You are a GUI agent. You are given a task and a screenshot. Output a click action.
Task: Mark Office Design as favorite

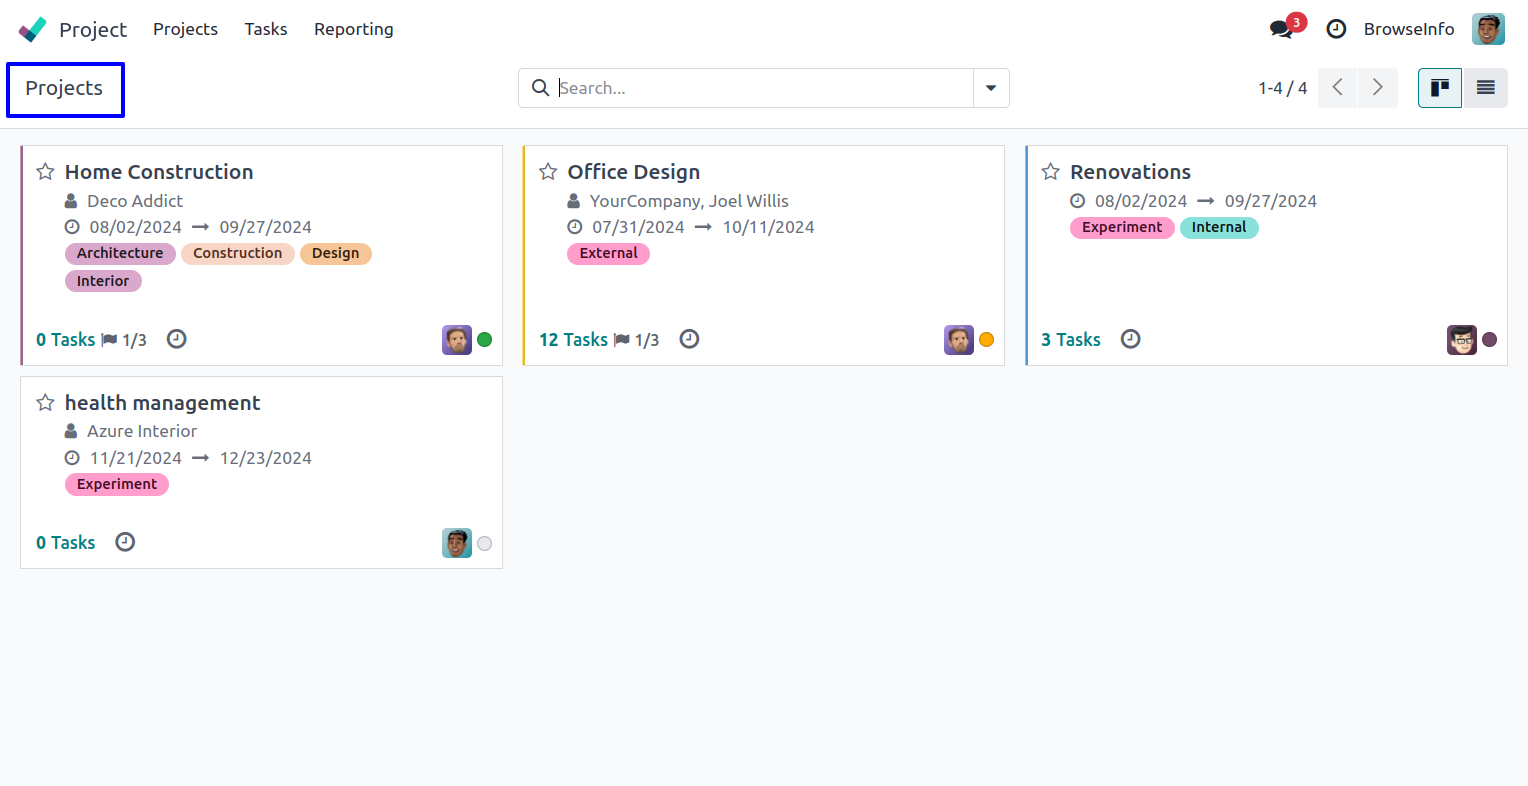[548, 172]
